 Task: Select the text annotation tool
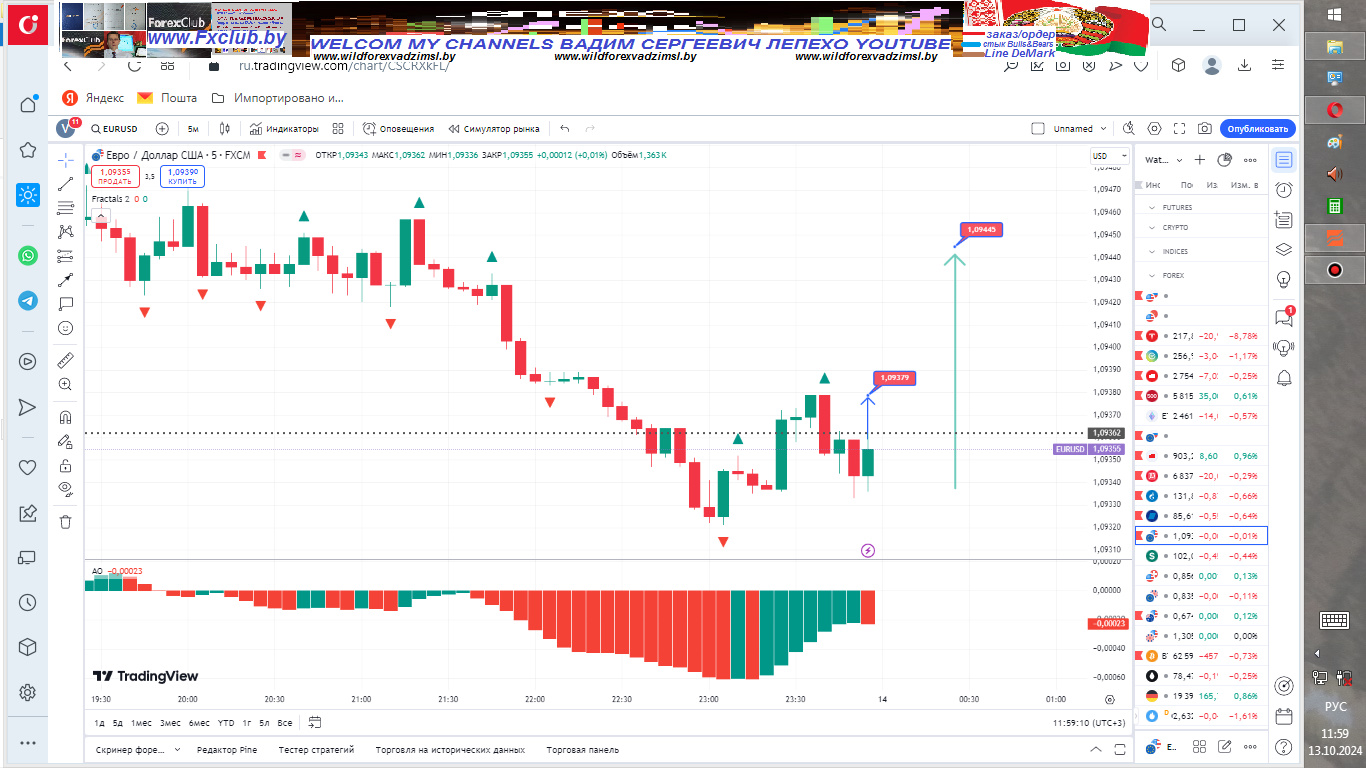pos(65,303)
